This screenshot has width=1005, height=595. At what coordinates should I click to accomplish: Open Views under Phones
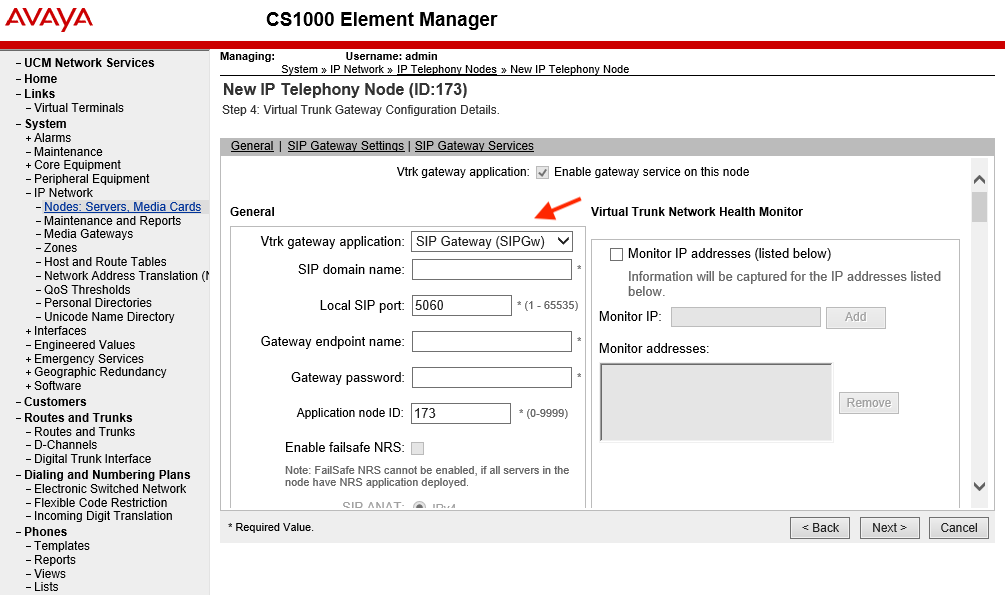pyautogui.click(x=49, y=574)
